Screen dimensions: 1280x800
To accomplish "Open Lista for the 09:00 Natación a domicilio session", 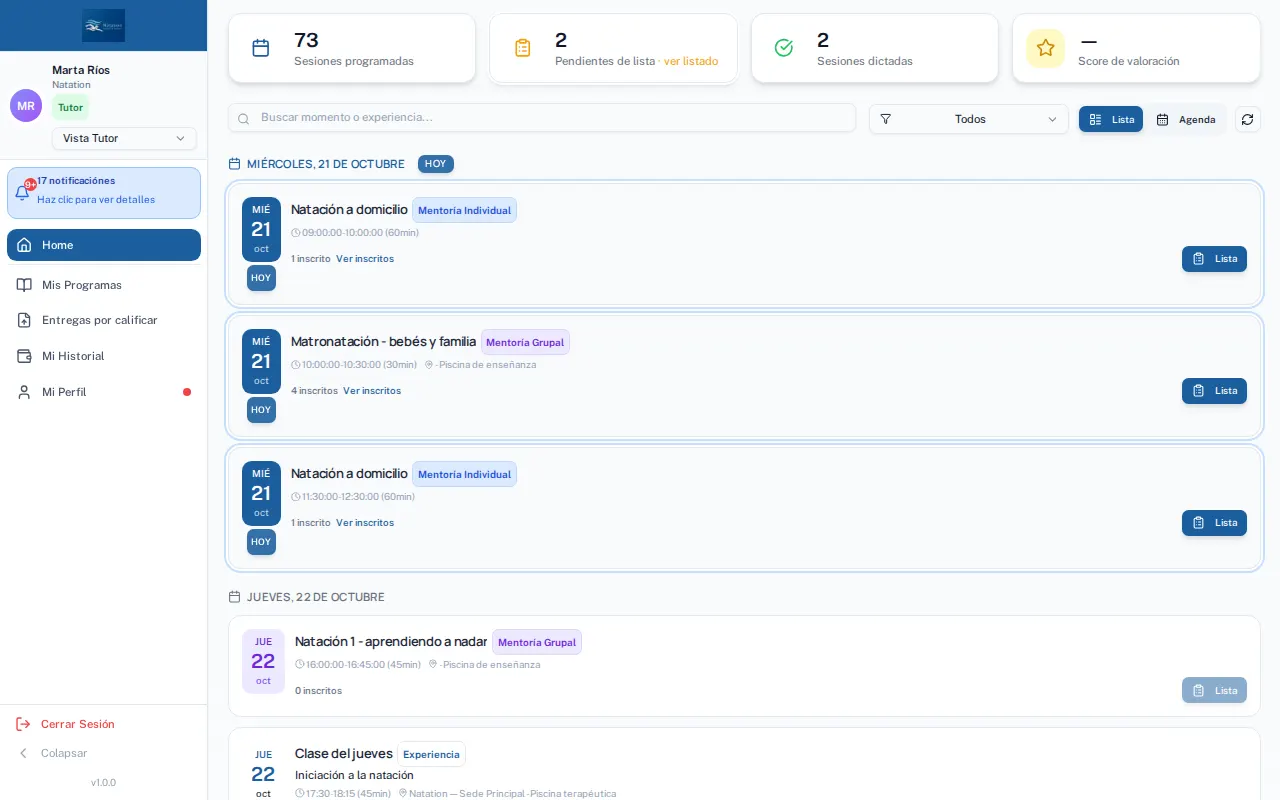I will pos(1214,259).
